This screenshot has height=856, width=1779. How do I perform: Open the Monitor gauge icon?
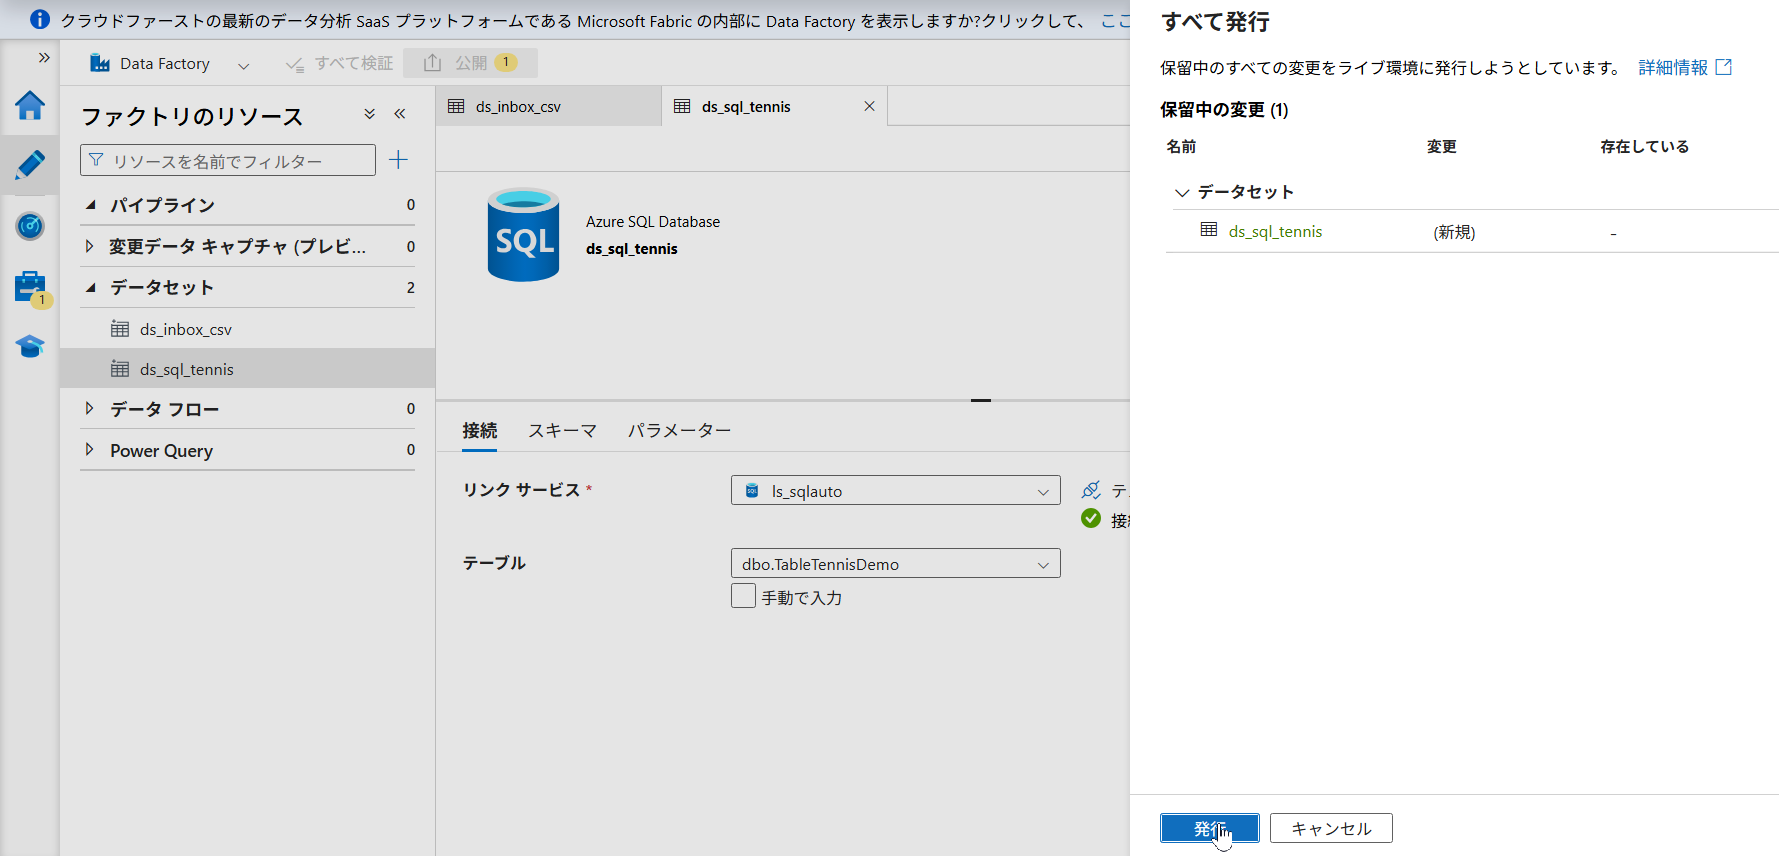pyautogui.click(x=30, y=226)
